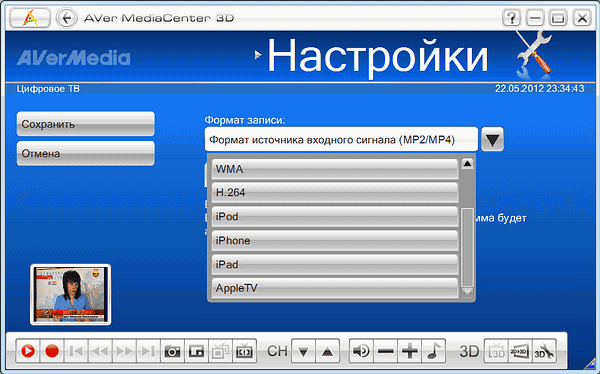Change aspect ratio with TV arrows icon

(245, 351)
